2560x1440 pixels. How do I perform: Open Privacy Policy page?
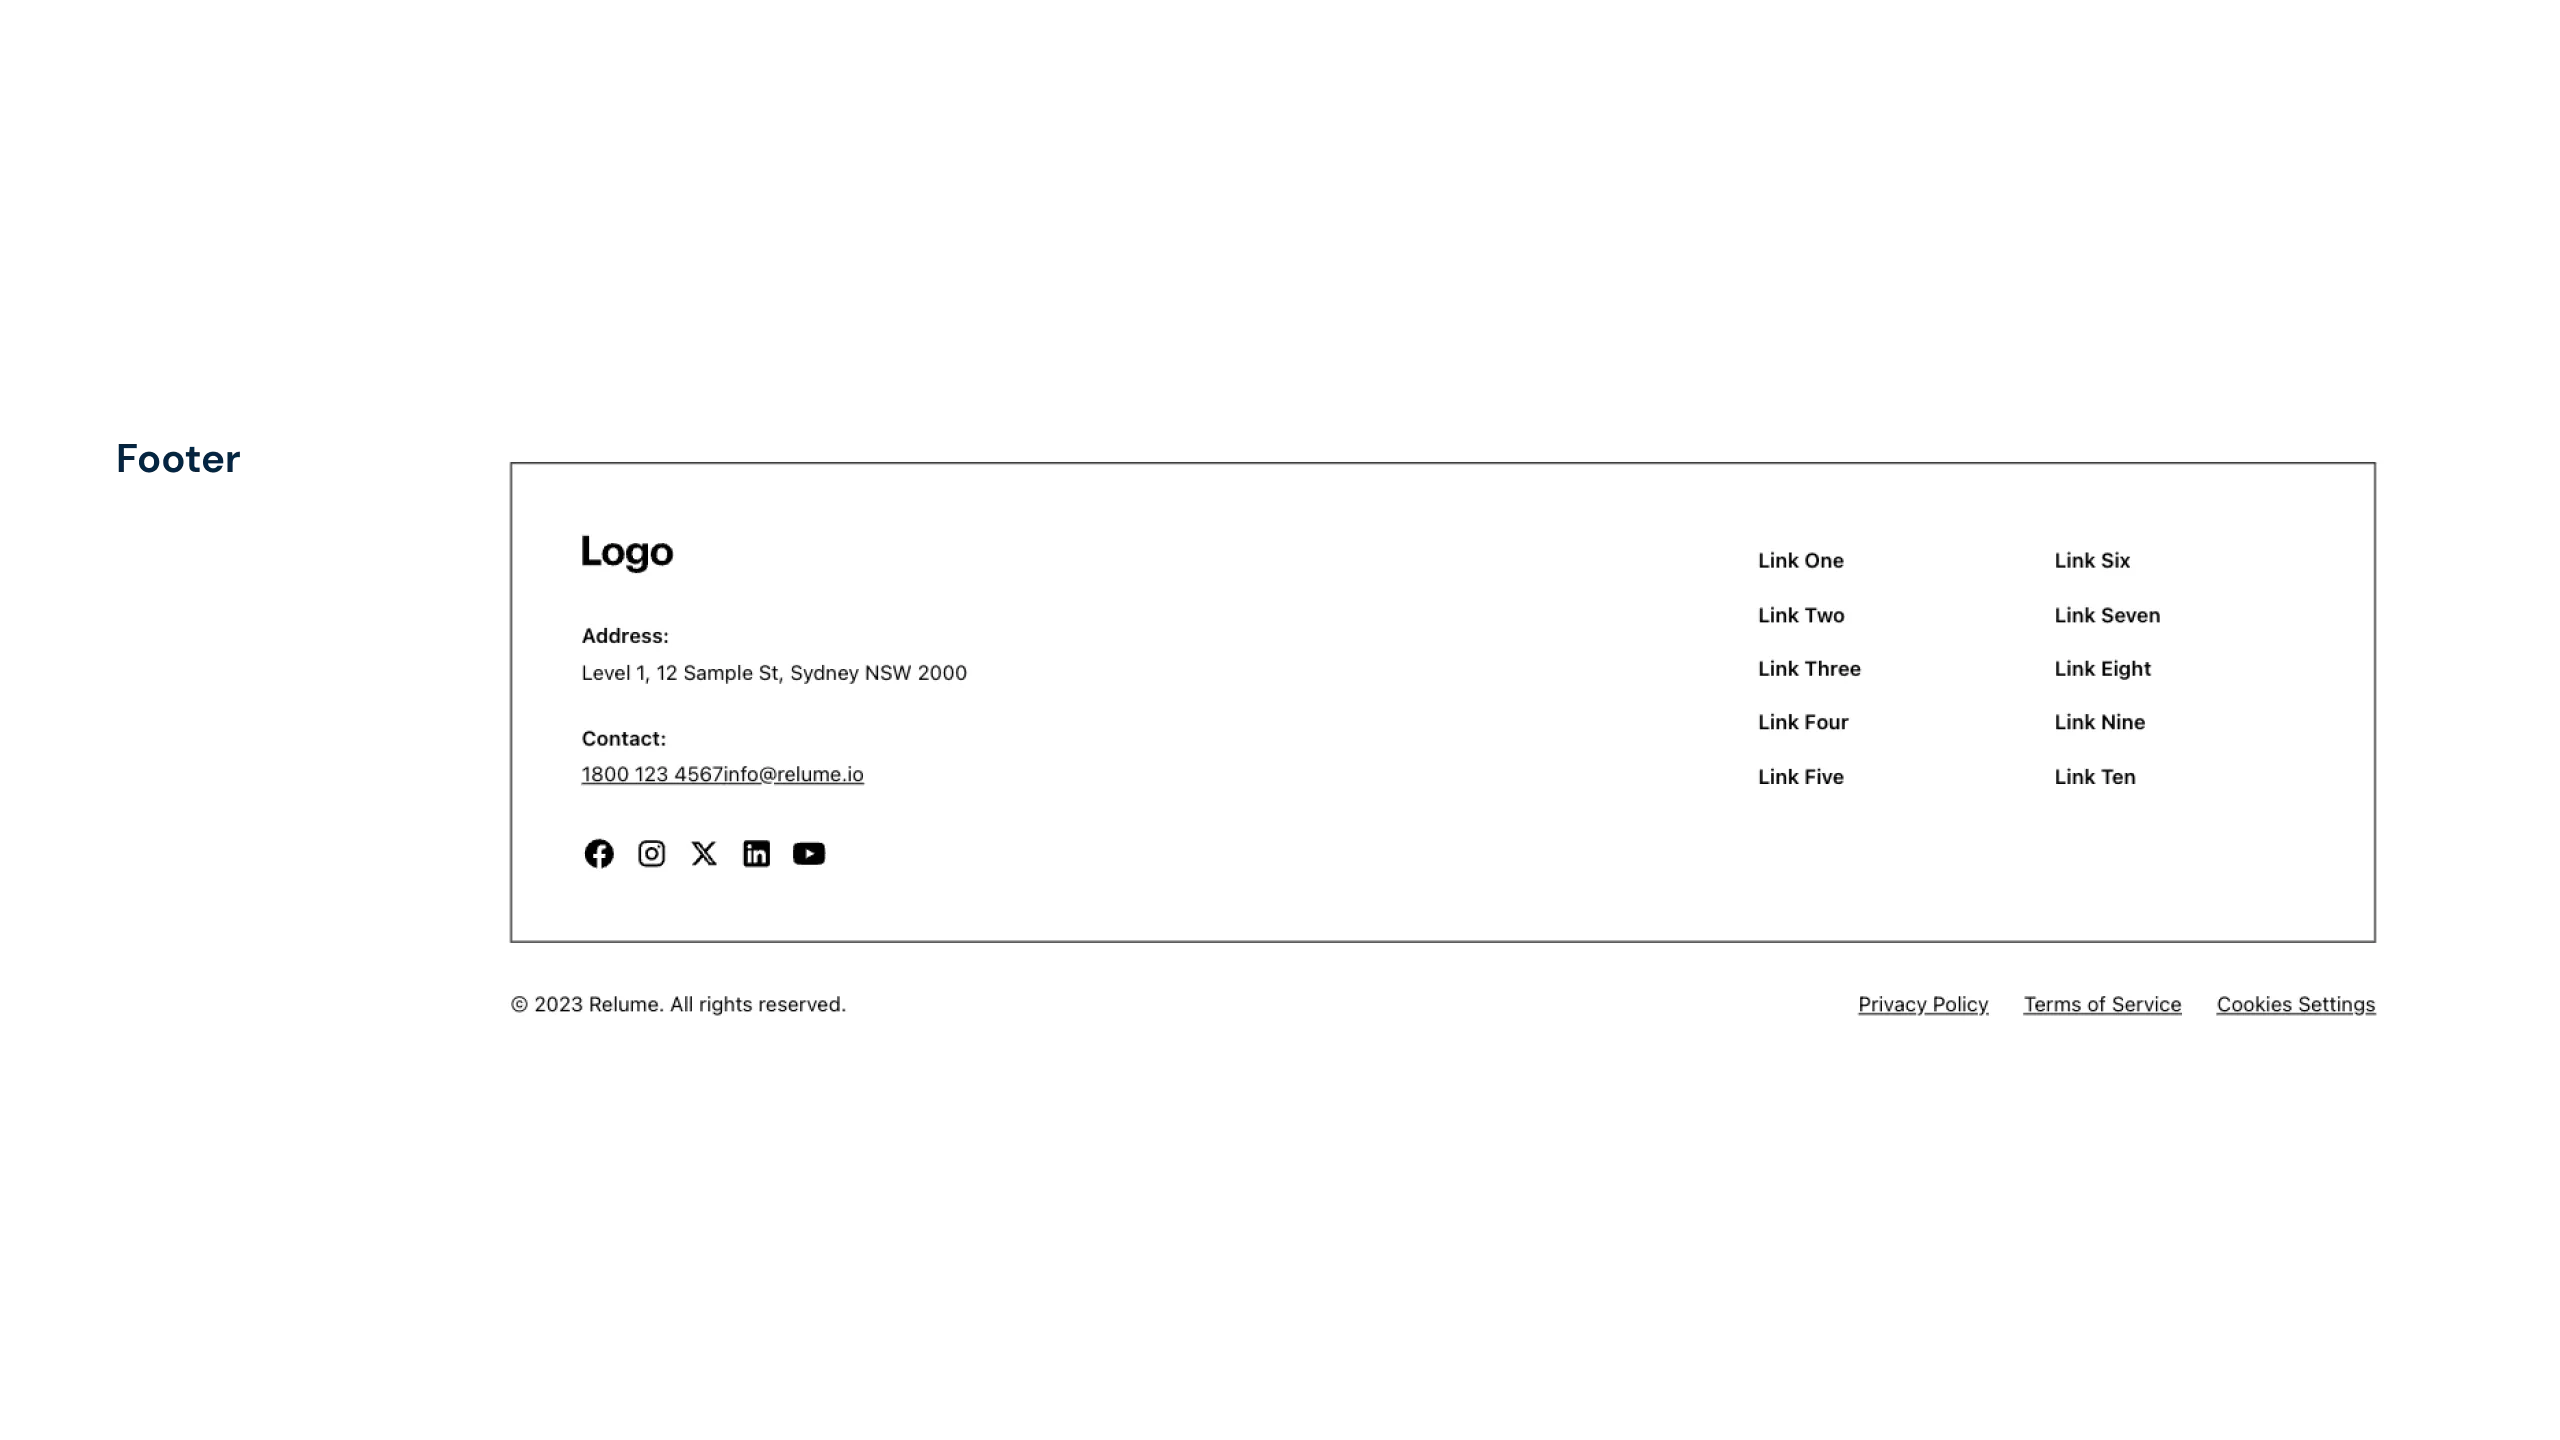[1924, 1002]
